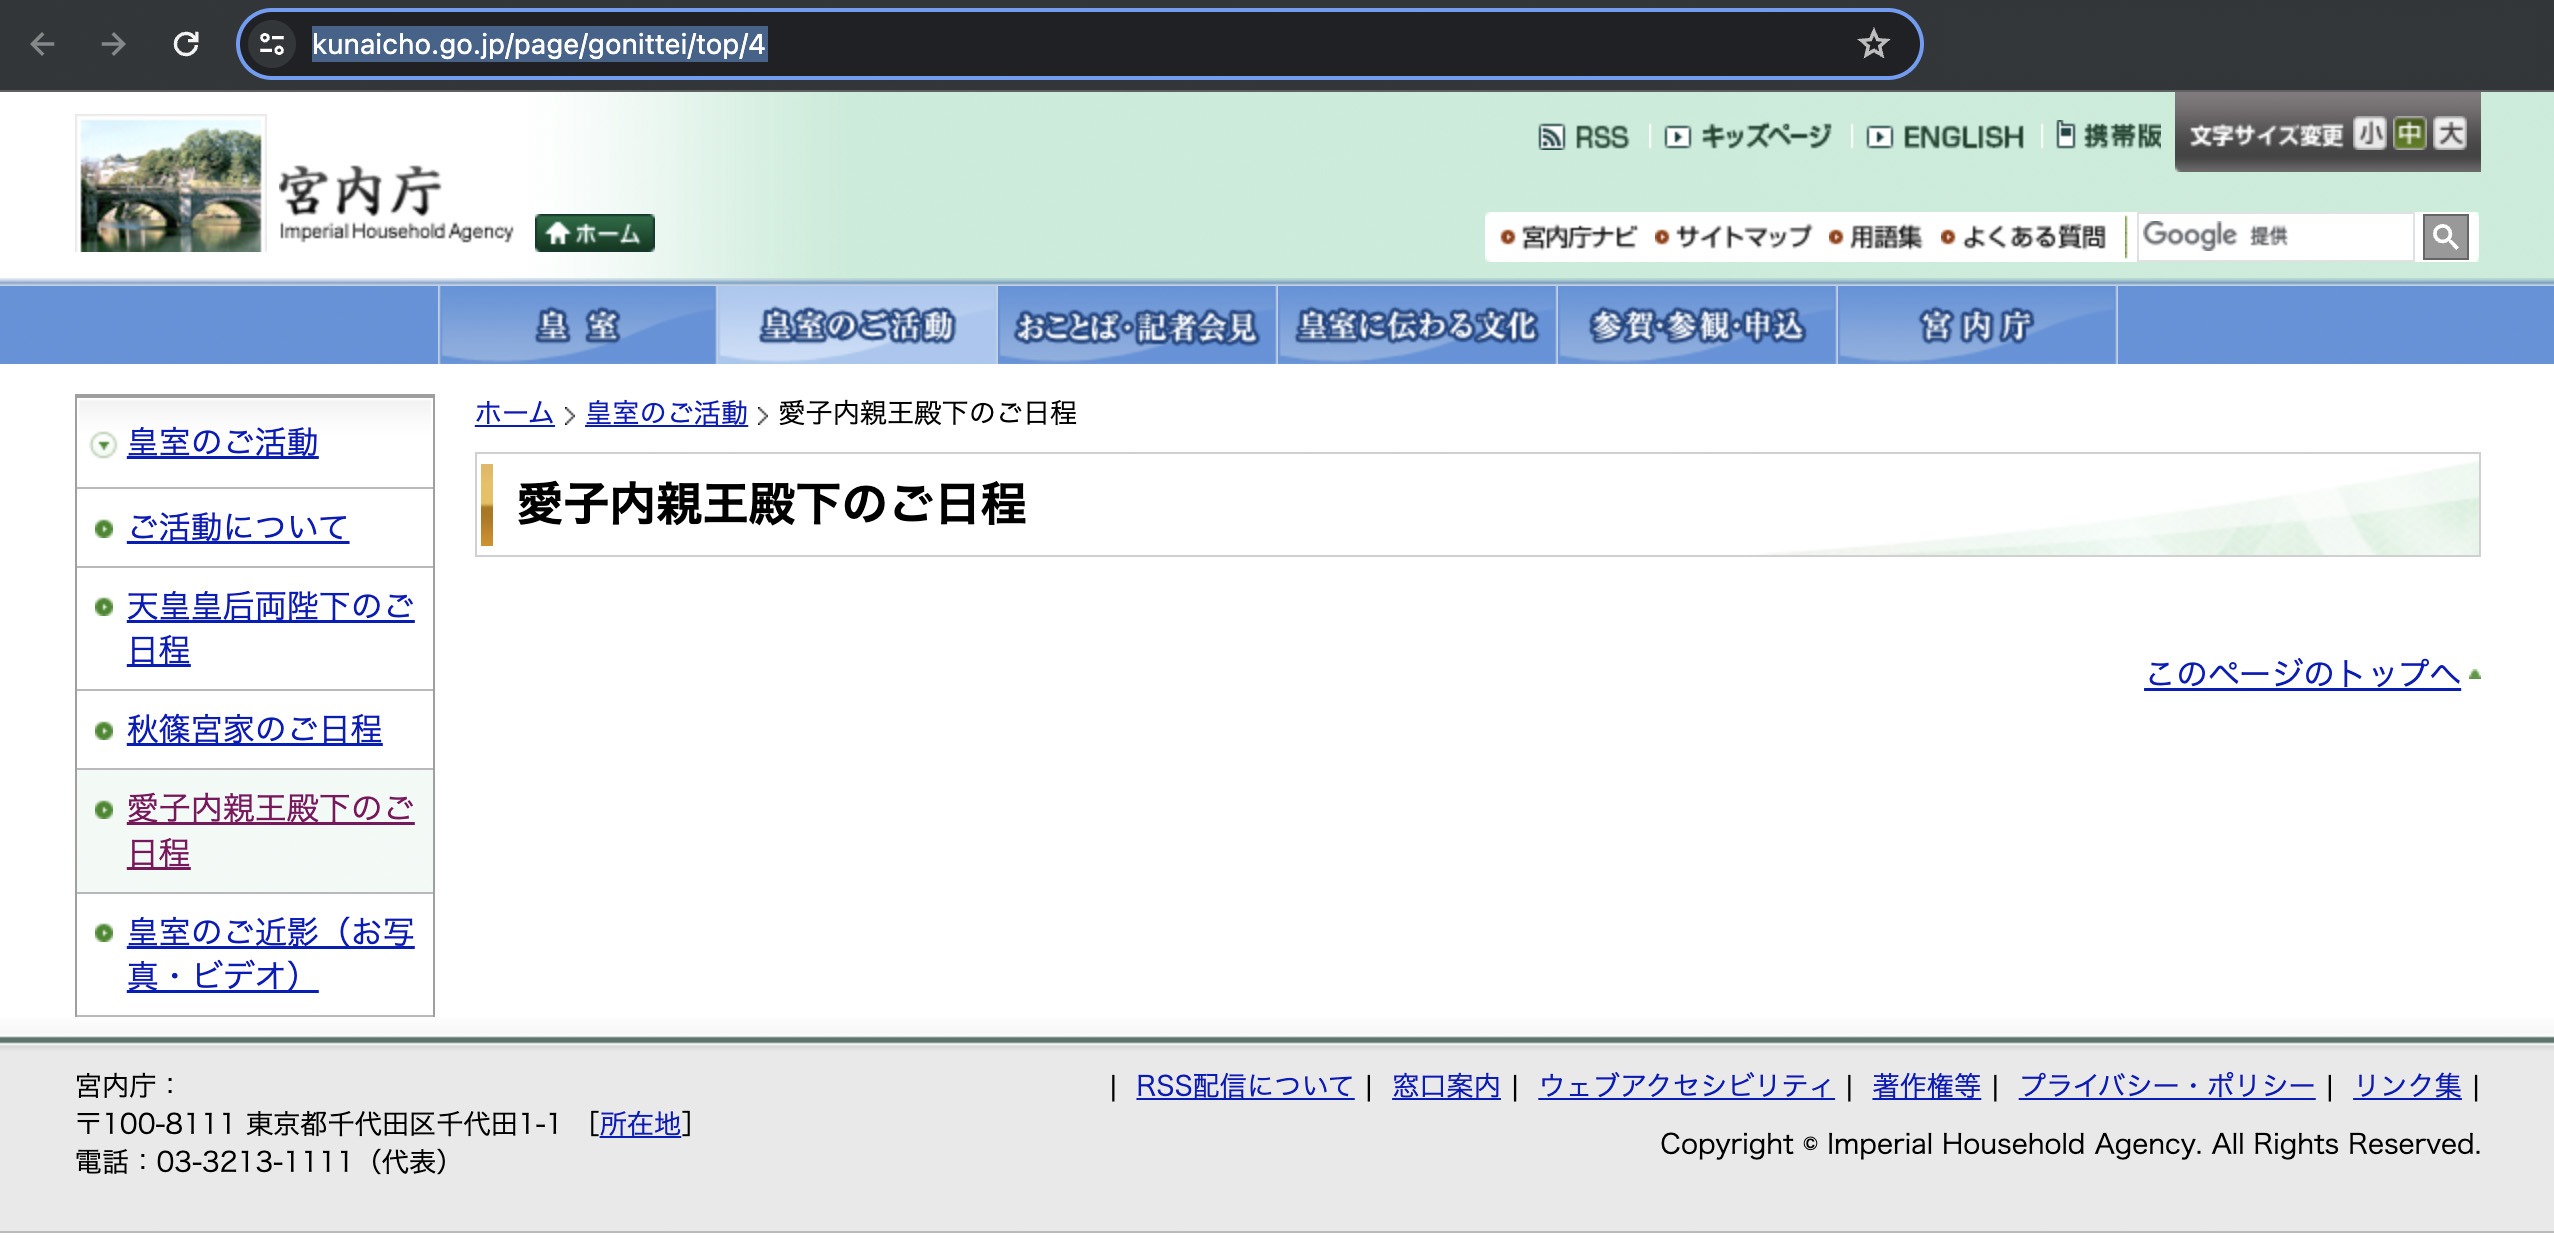The height and width of the screenshot is (1242, 2554).
Task: Click the green ホーム home button
Action: point(594,233)
